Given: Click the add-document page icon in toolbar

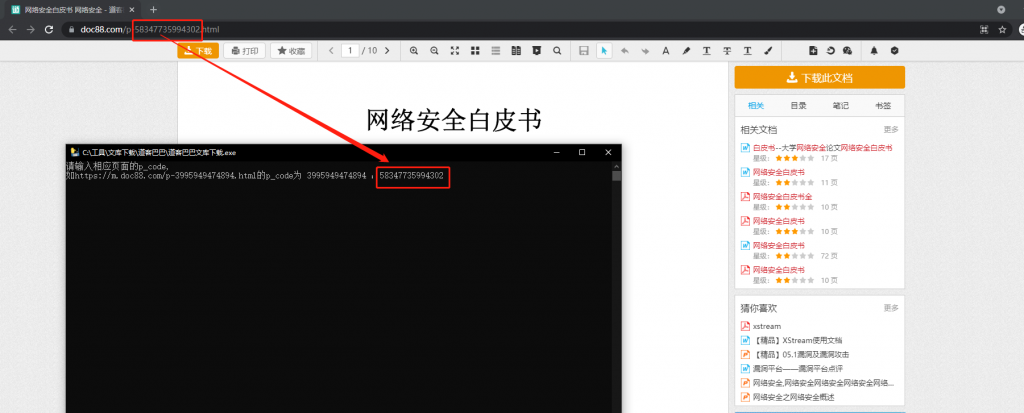Looking at the screenshot, I should pyautogui.click(x=813, y=51).
